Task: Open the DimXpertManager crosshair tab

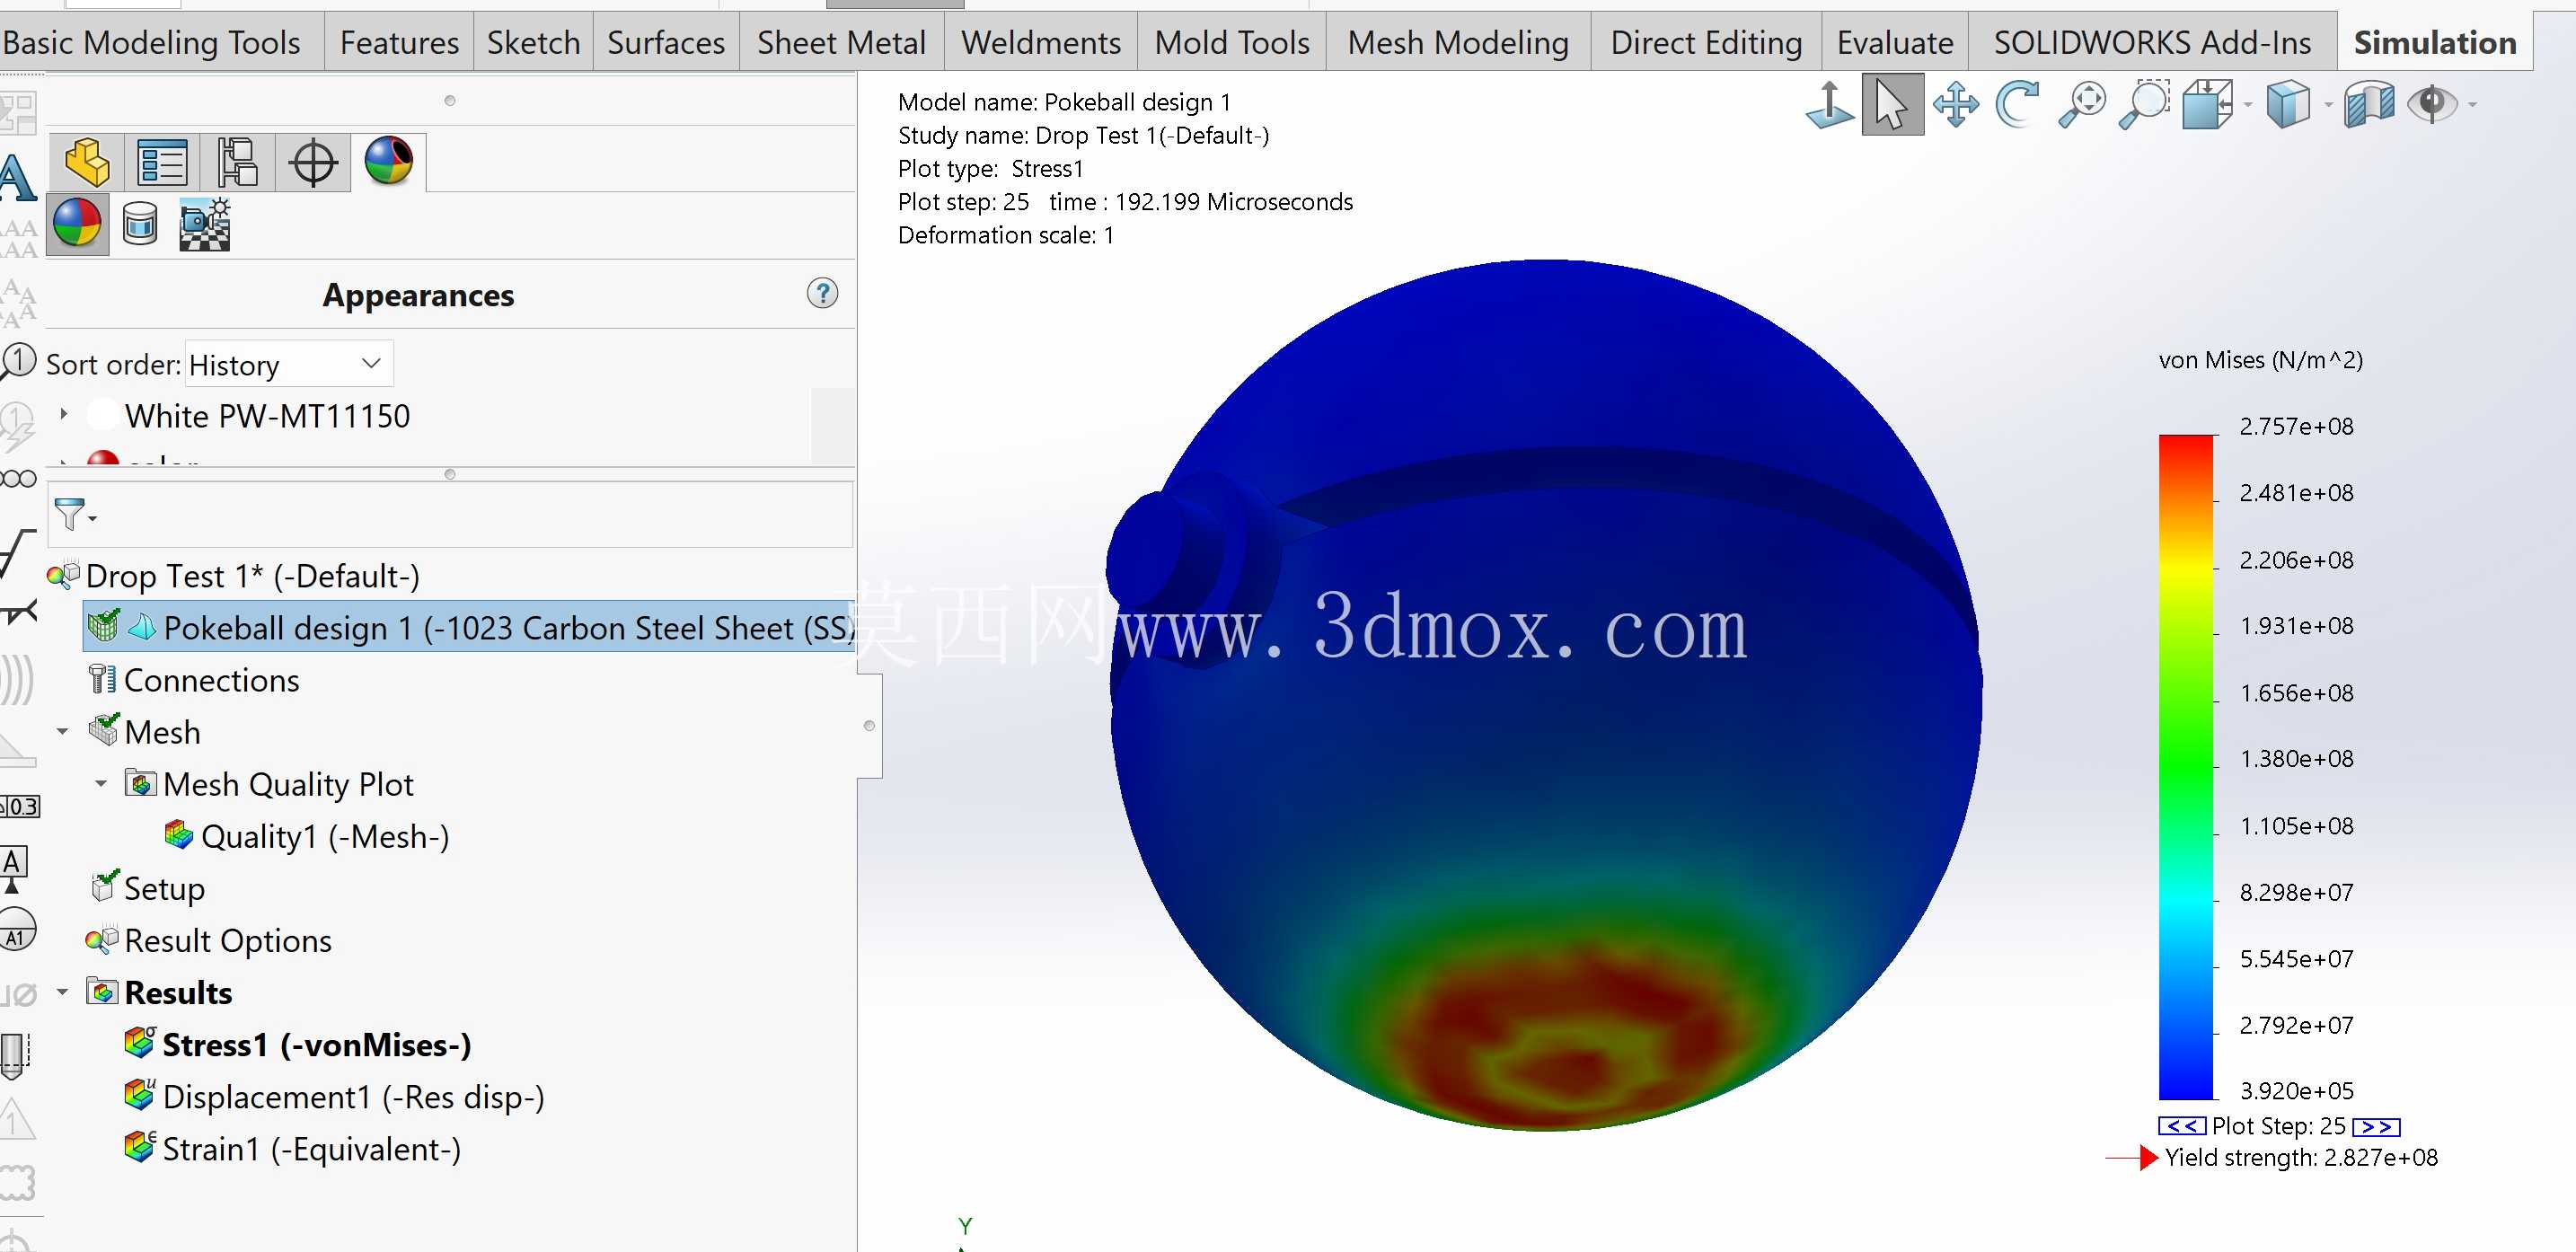Action: pyautogui.click(x=313, y=163)
